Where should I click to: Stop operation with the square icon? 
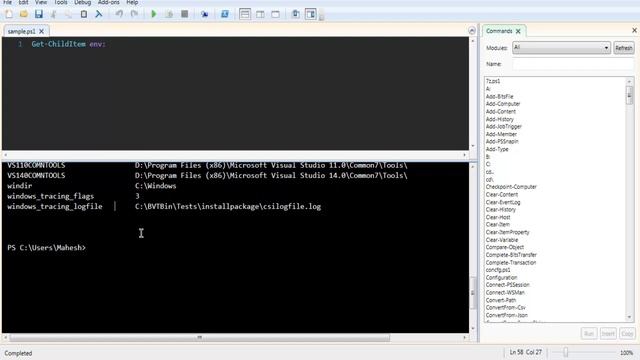pos(184,14)
